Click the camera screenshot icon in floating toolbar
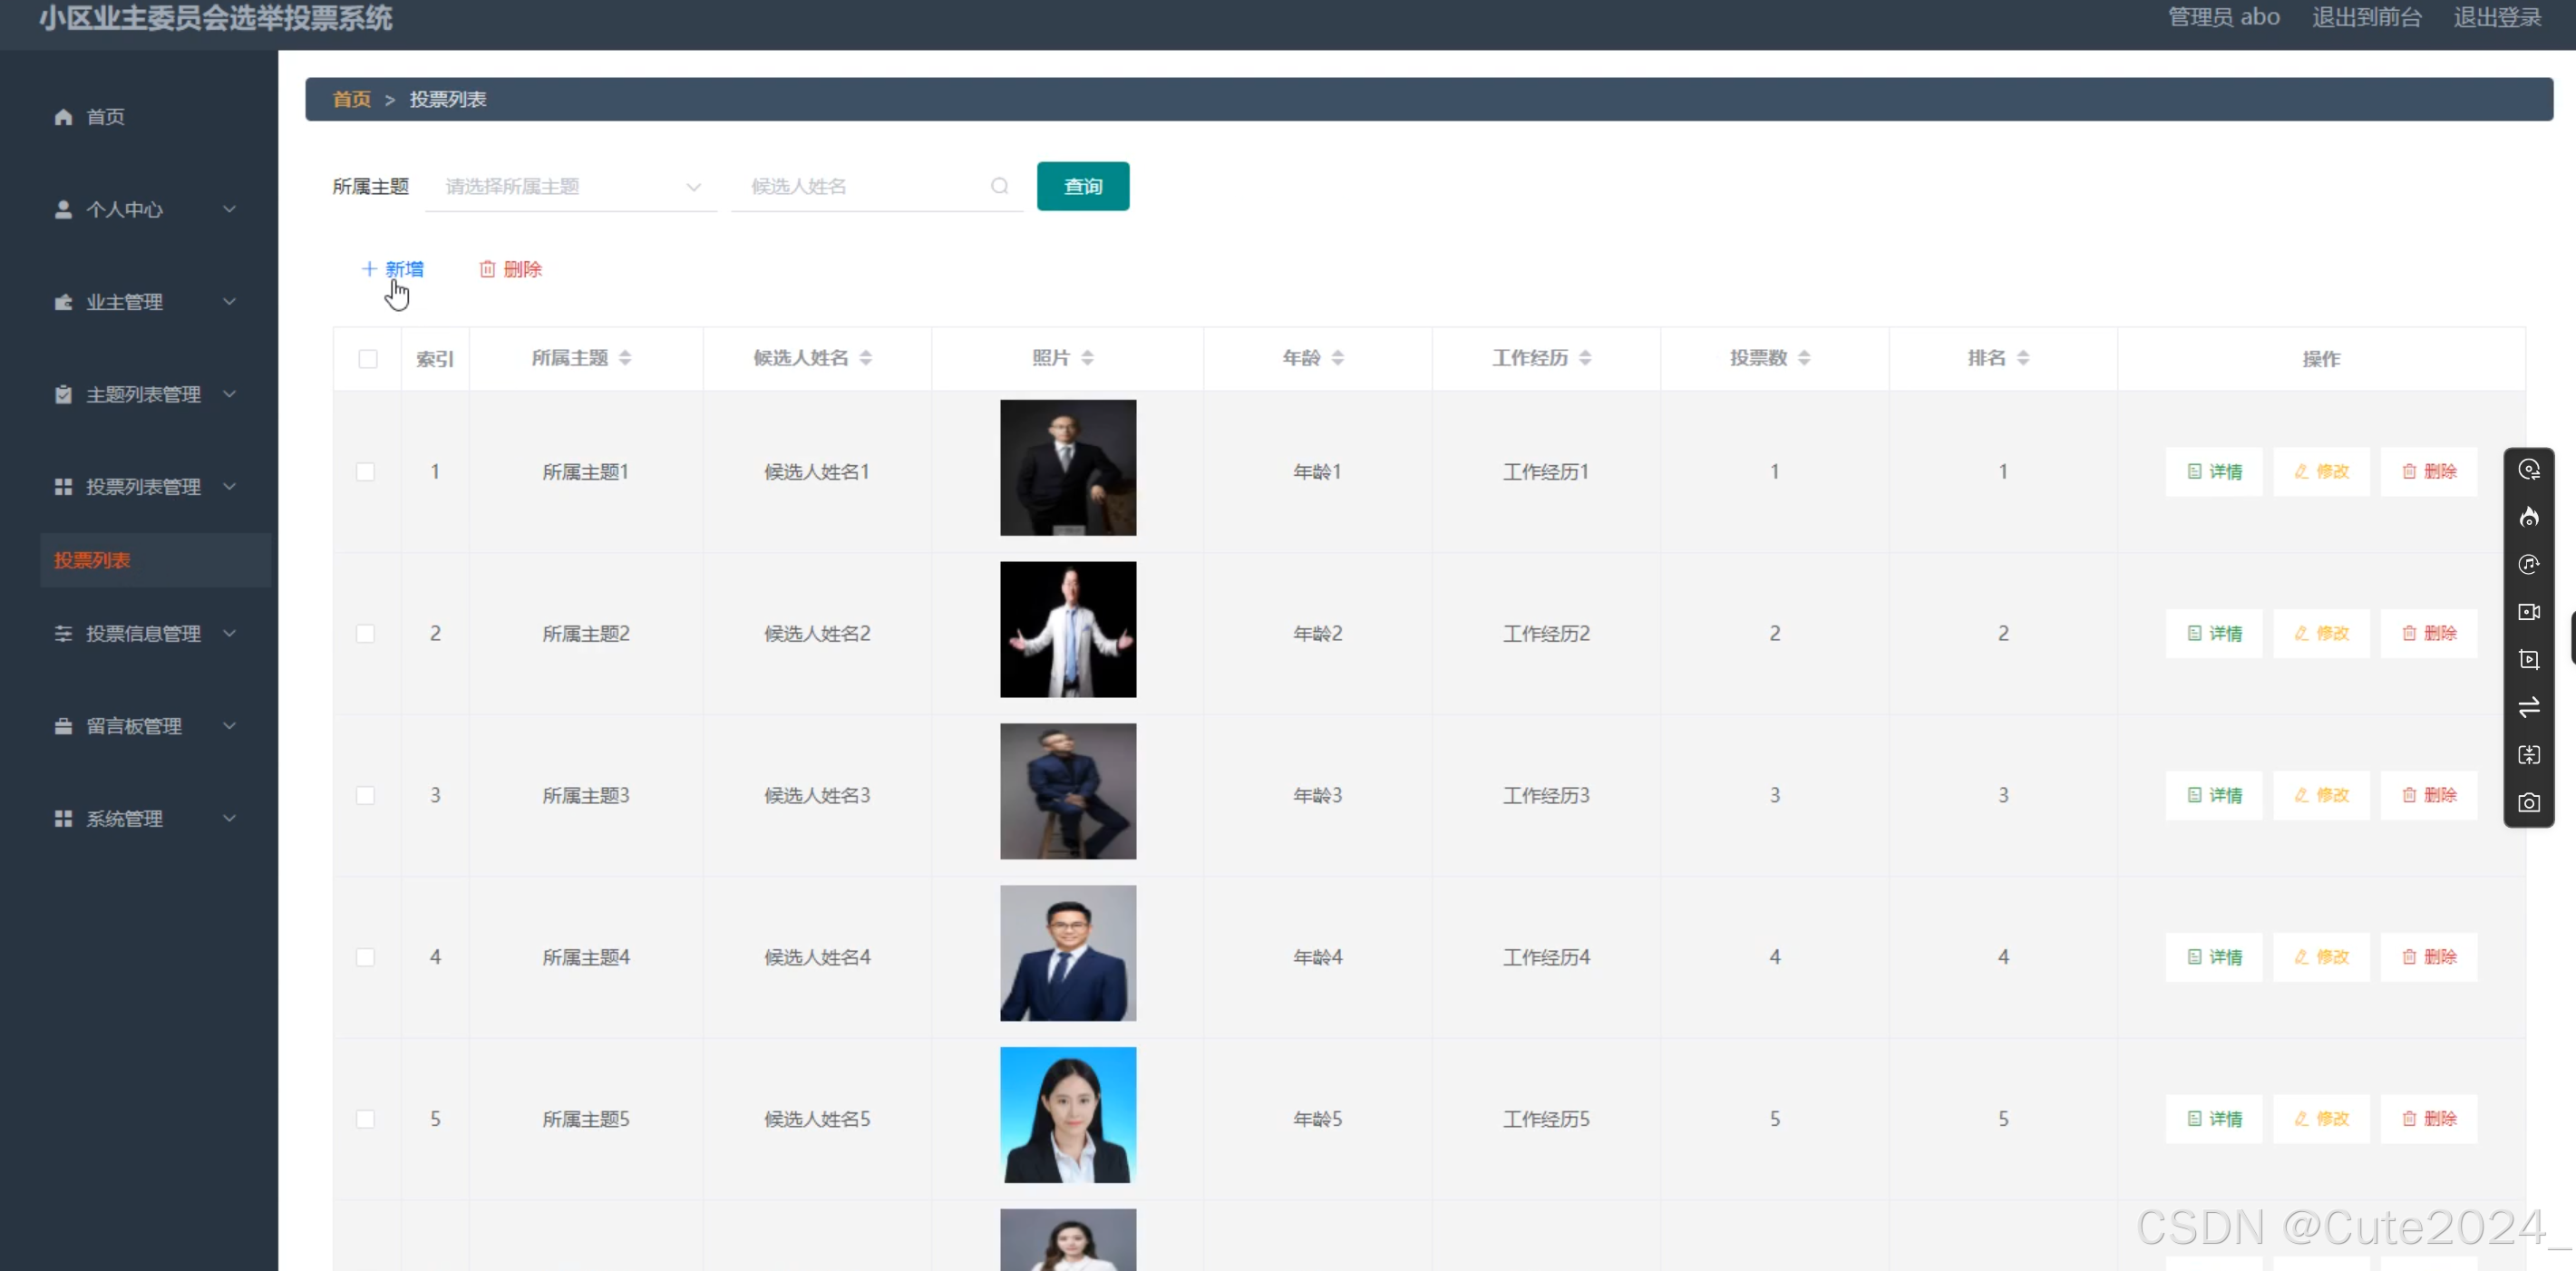The width and height of the screenshot is (2576, 1271). [2529, 803]
